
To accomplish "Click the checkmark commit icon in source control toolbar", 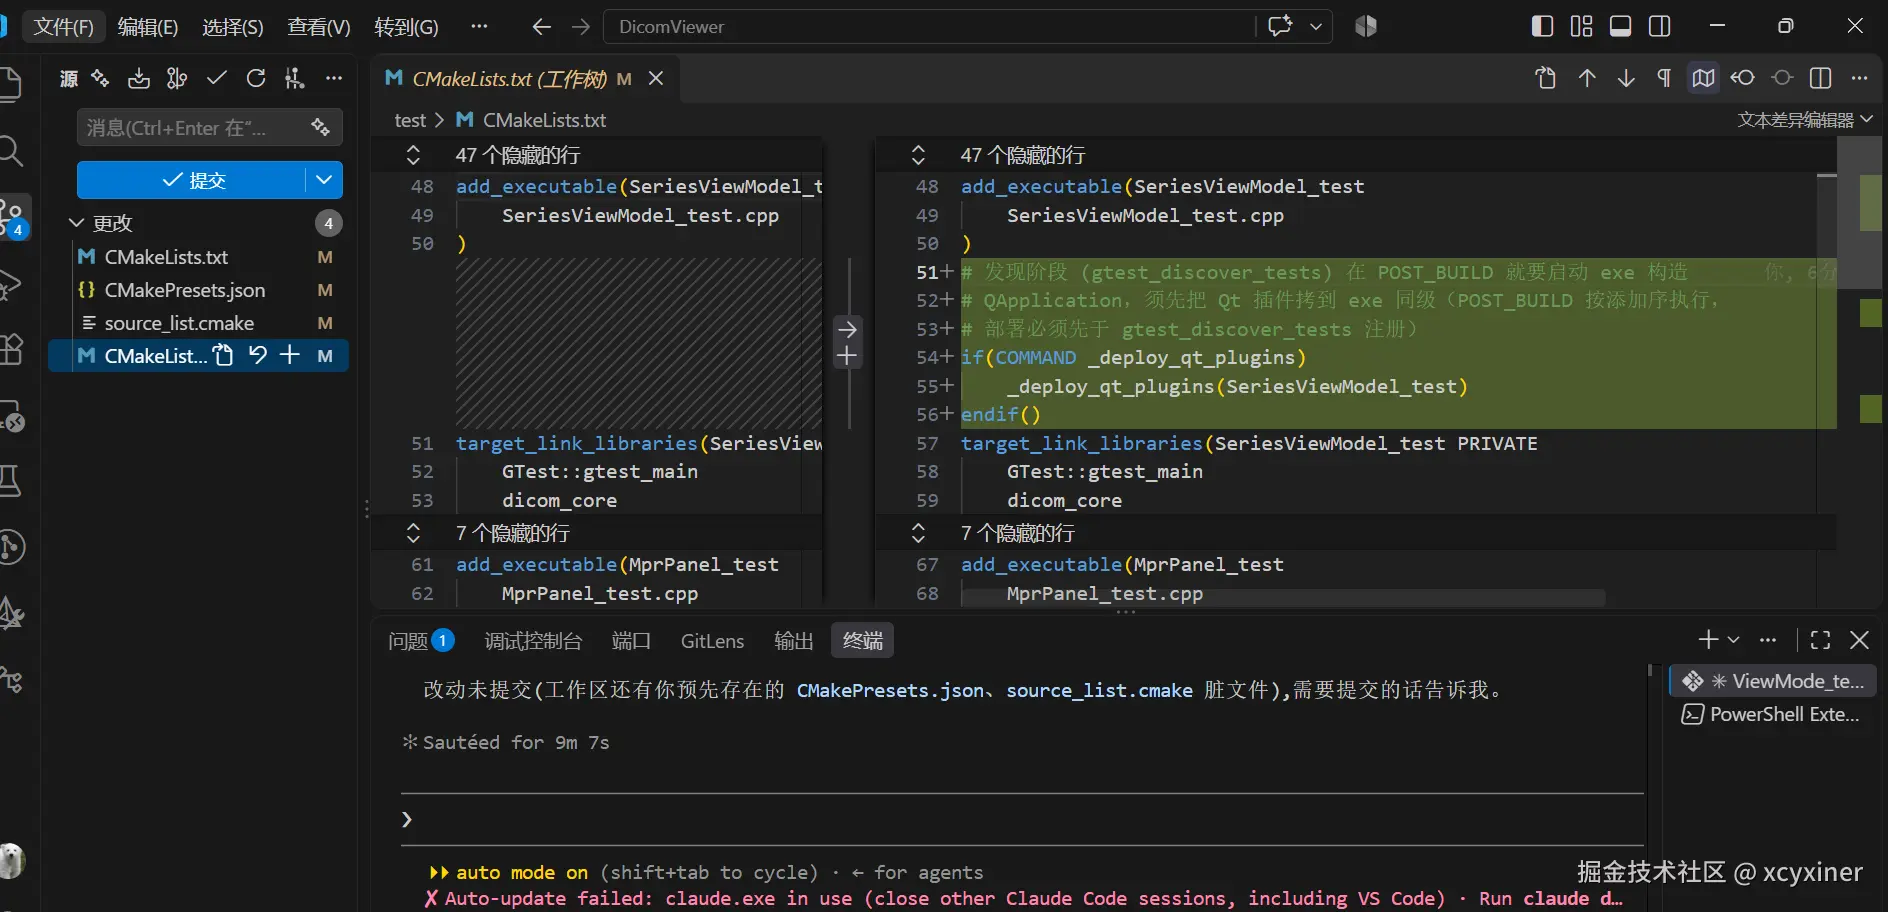I will tap(217, 78).
